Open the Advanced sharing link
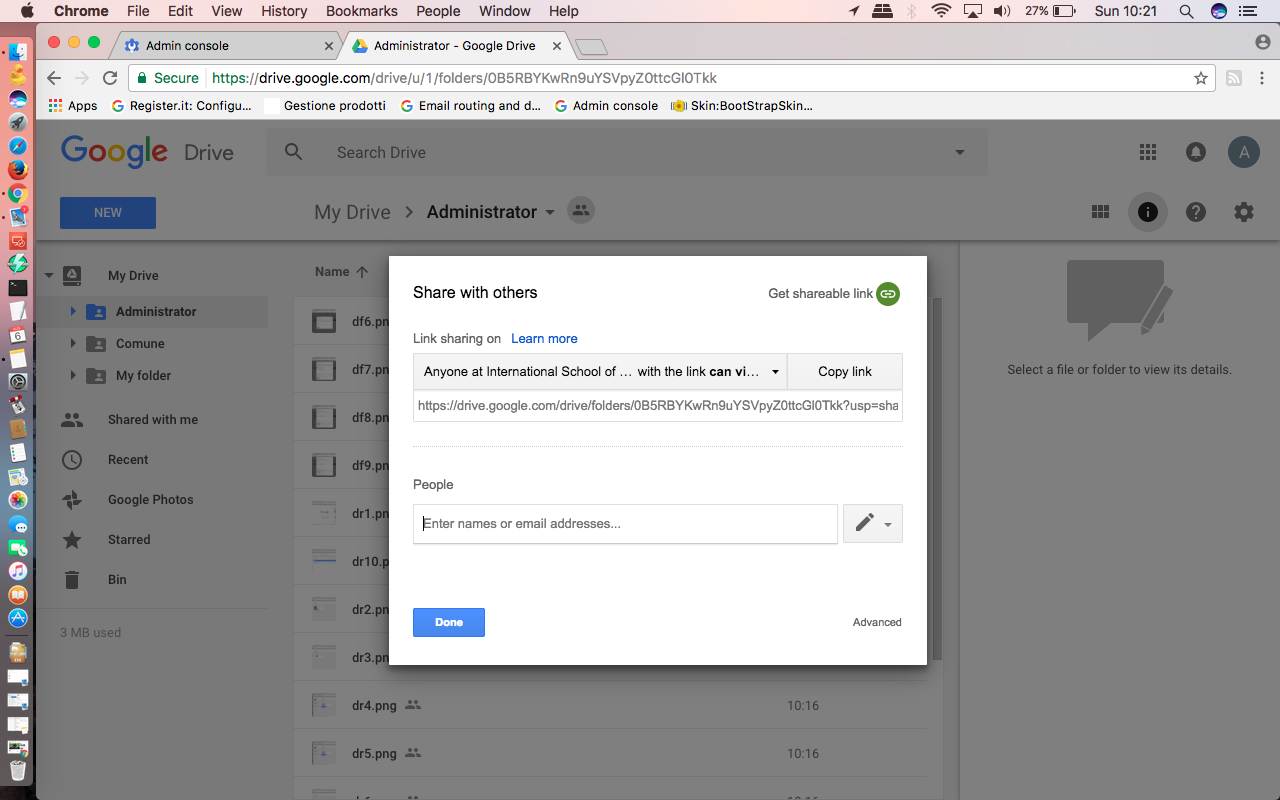Viewport: 1280px width, 800px height. (877, 622)
